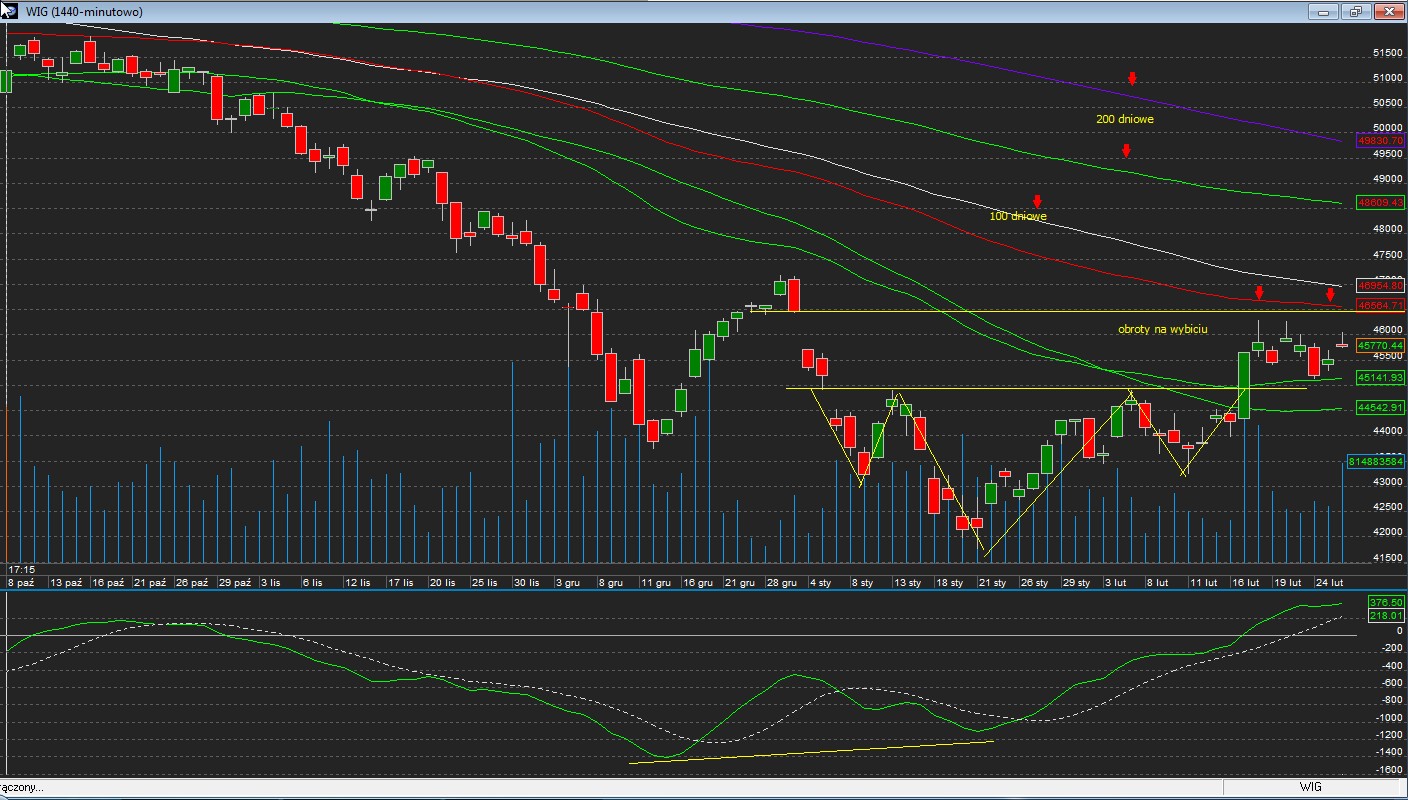The height and width of the screenshot is (800, 1408).
Task: Click the white-bordered 46954.80 price tag
Action: [1380, 285]
